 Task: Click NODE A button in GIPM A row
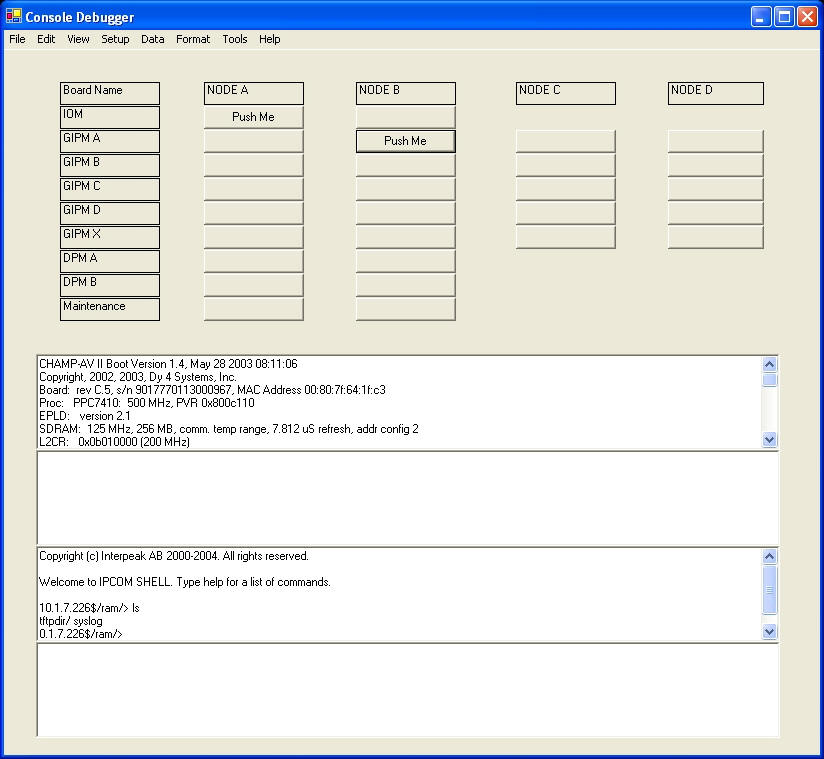253,141
